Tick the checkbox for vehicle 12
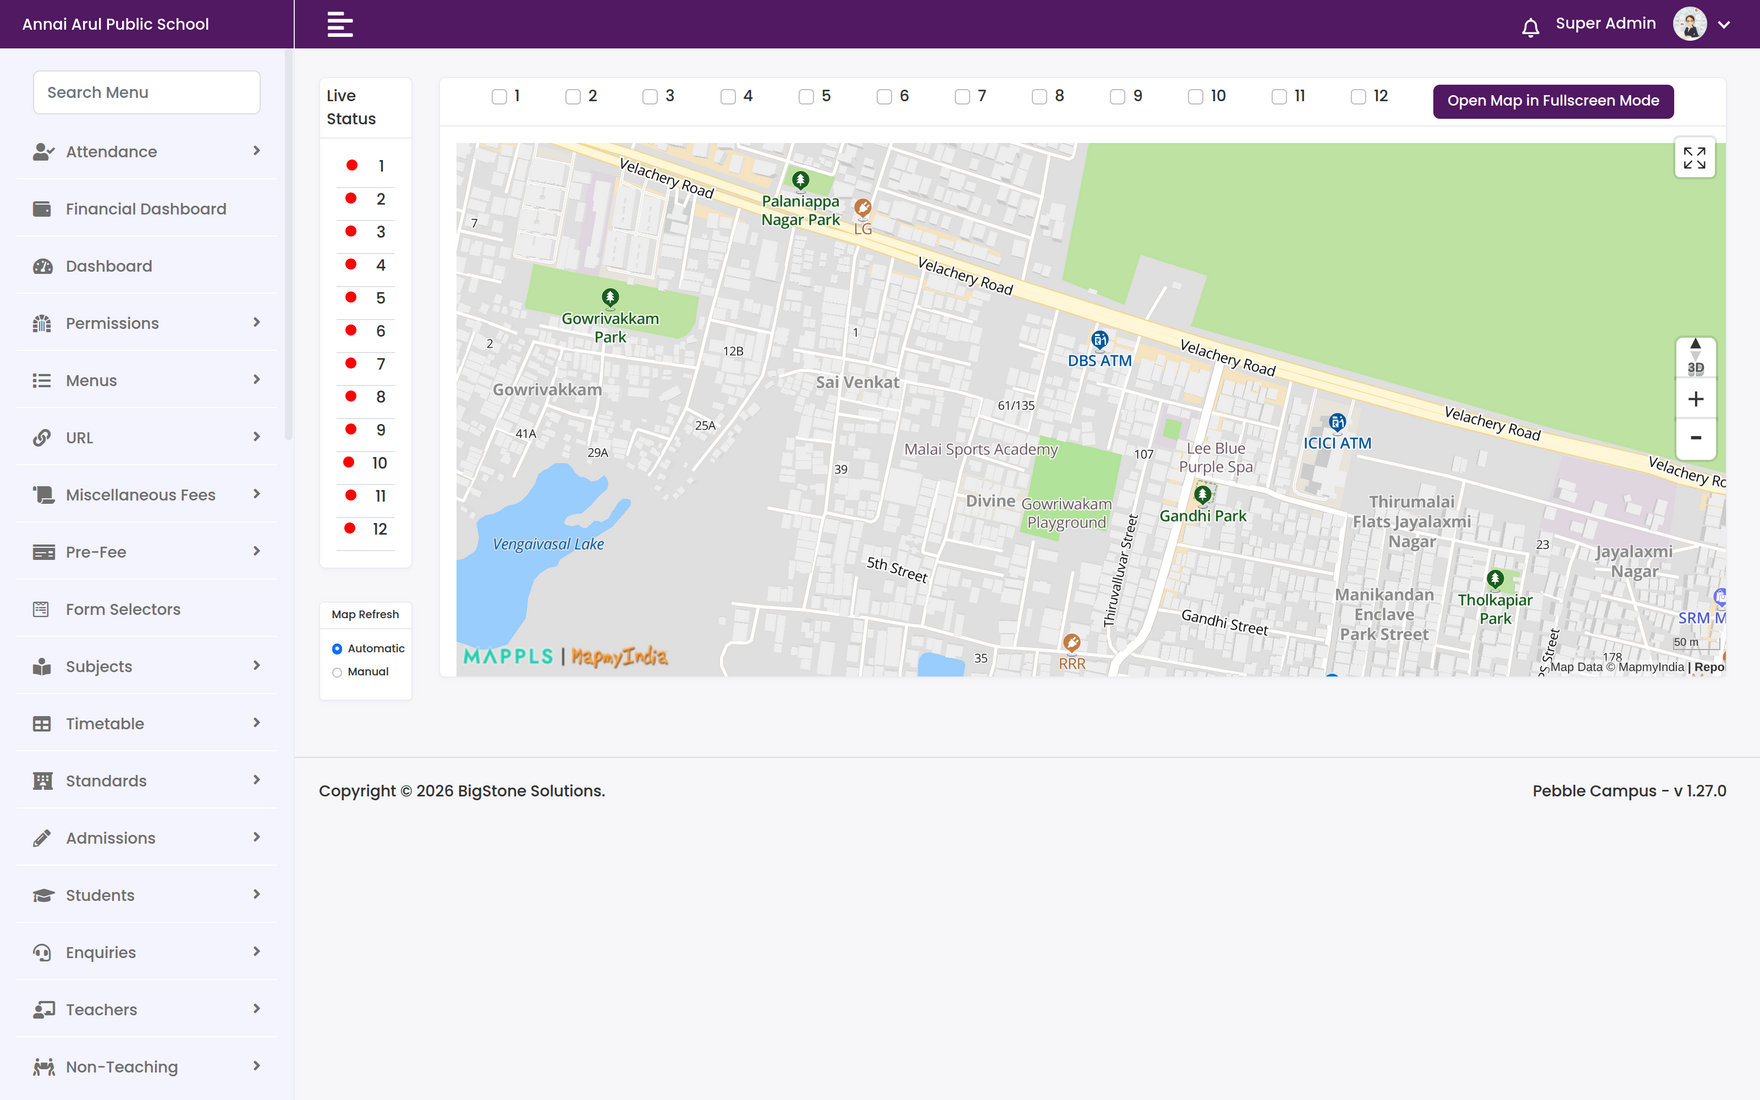 [x=1358, y=97]
